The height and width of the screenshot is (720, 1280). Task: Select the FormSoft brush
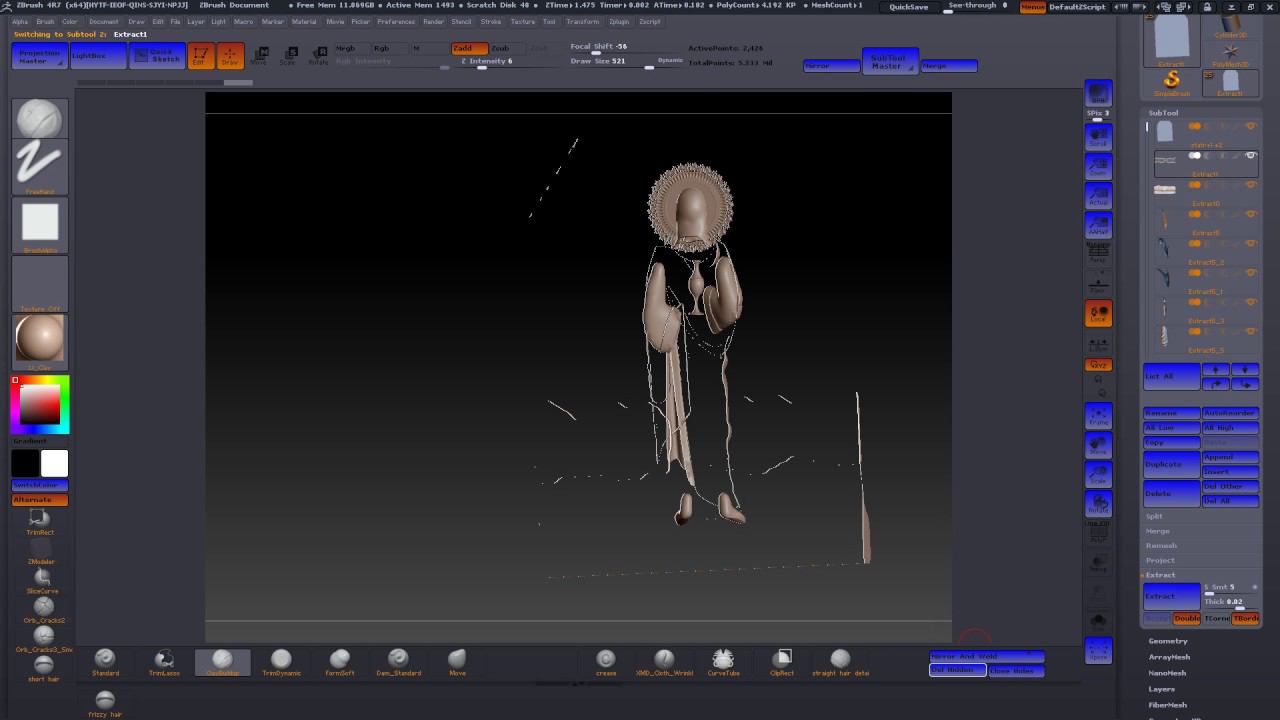(x=340, y=659)
